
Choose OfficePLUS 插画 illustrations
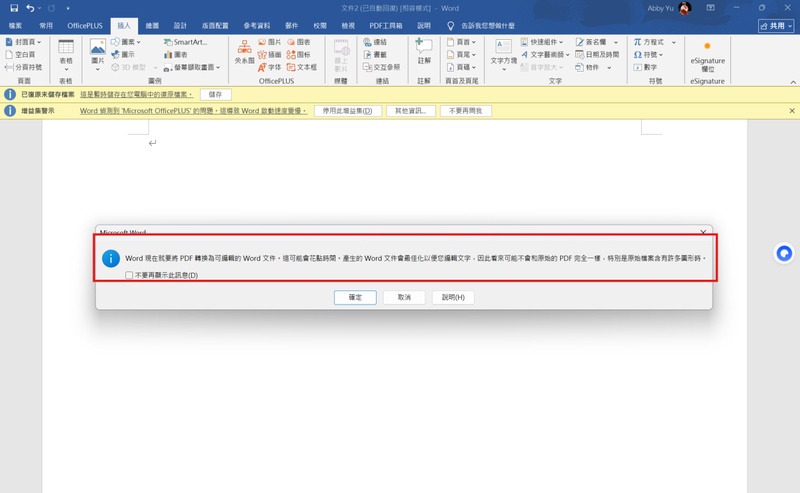(269, 55)
